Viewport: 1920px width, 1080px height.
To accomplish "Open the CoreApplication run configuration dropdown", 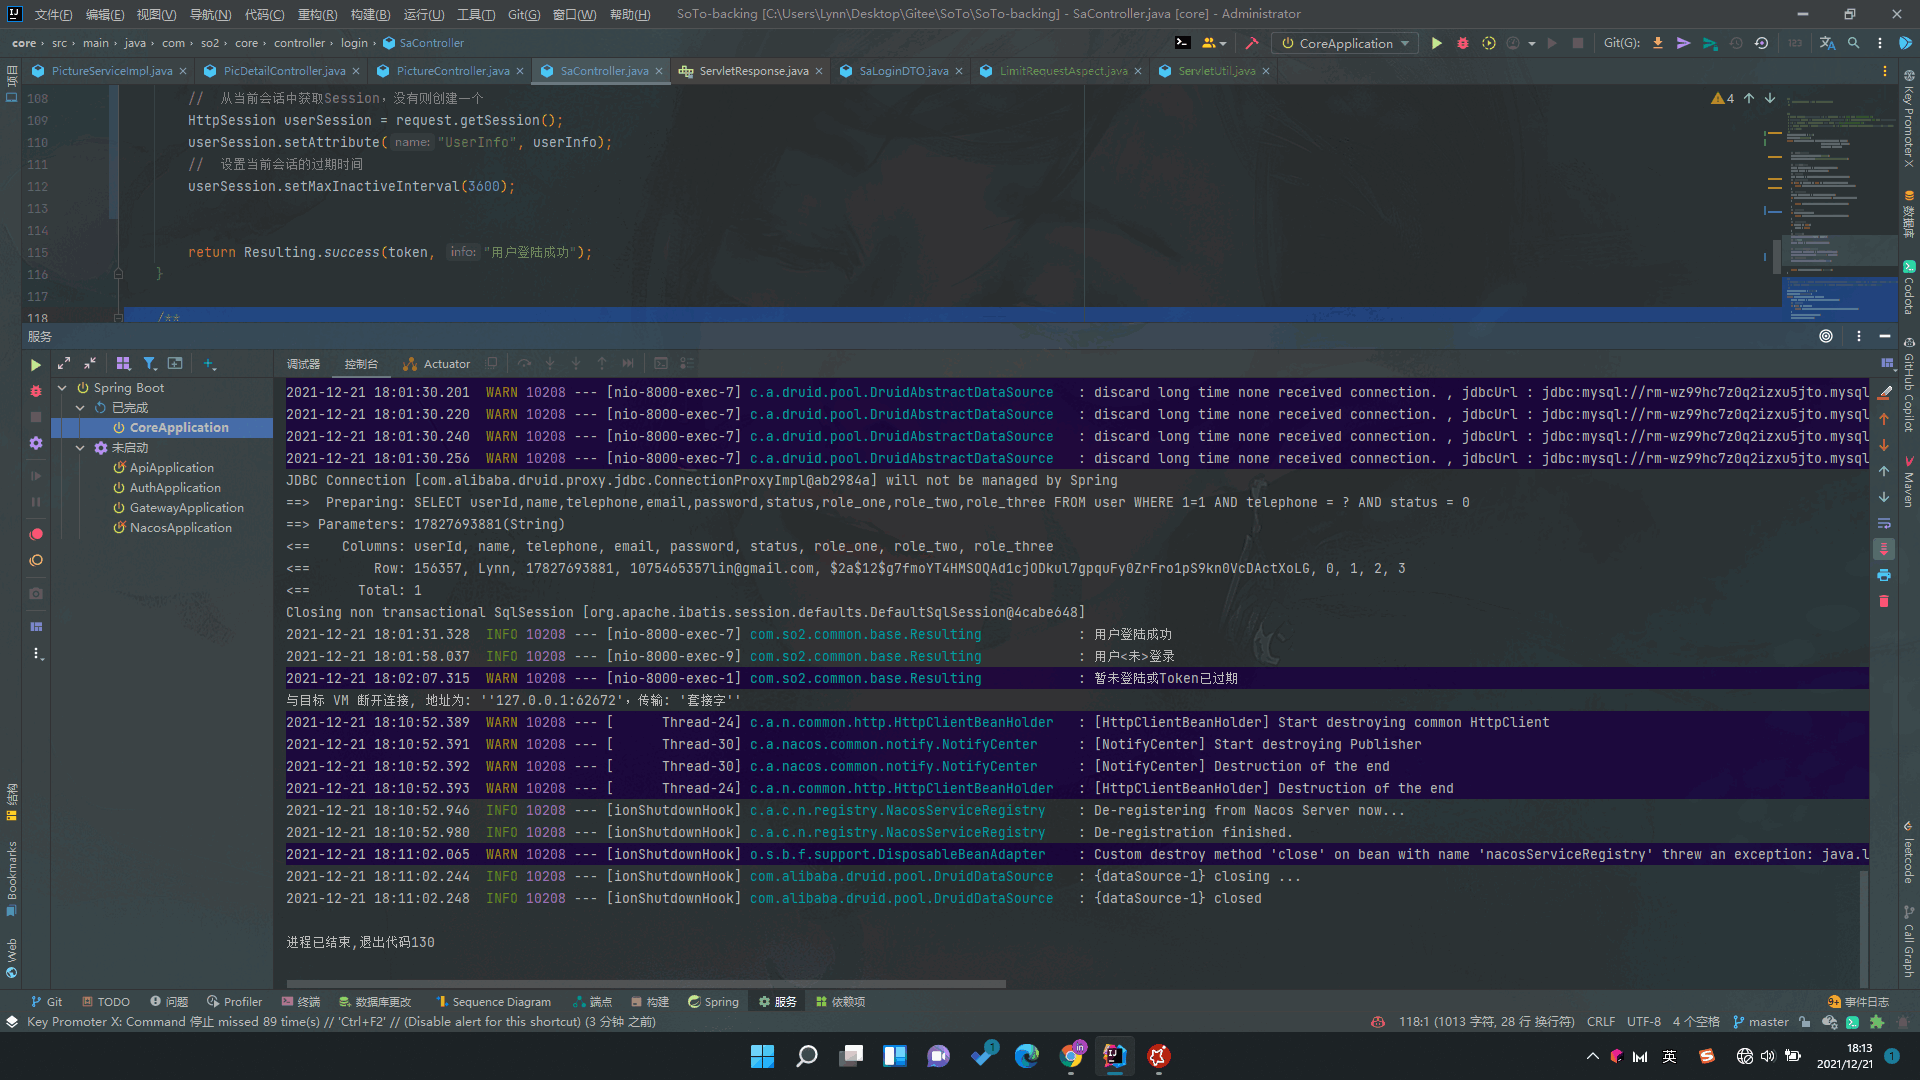I will click(x=1344, y=43).
